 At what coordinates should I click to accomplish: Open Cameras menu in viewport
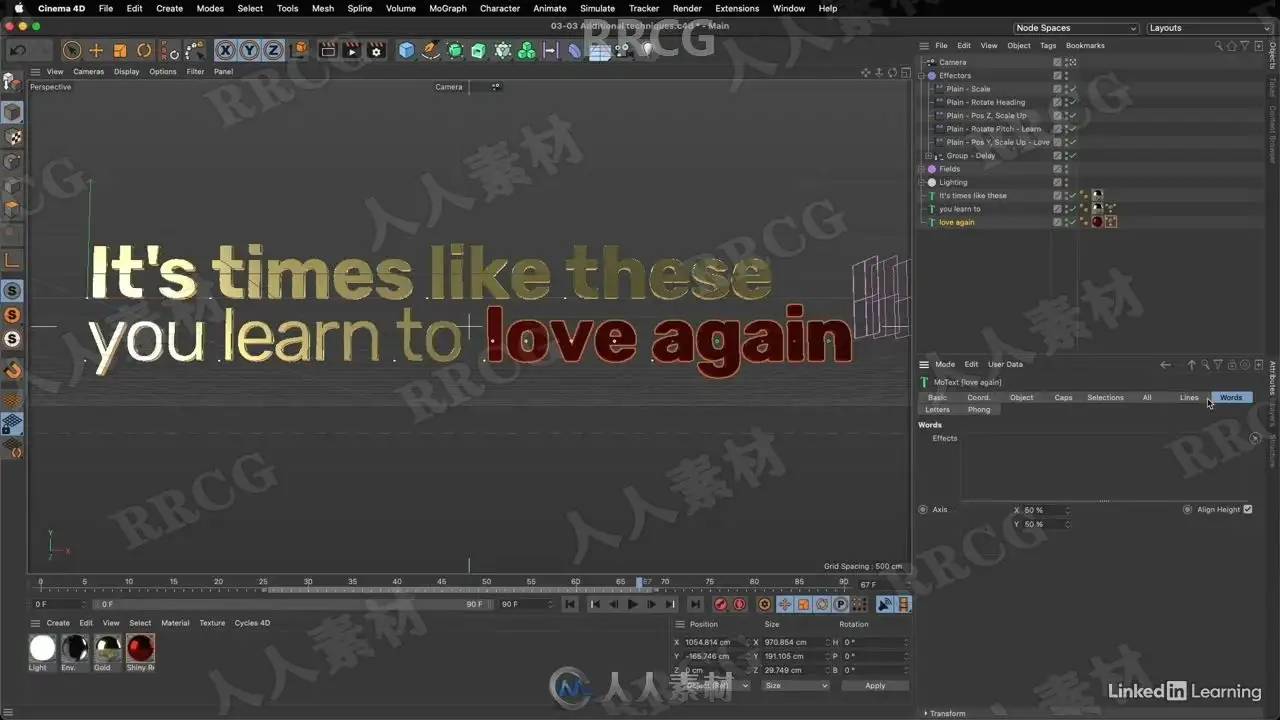pos(88,72)
